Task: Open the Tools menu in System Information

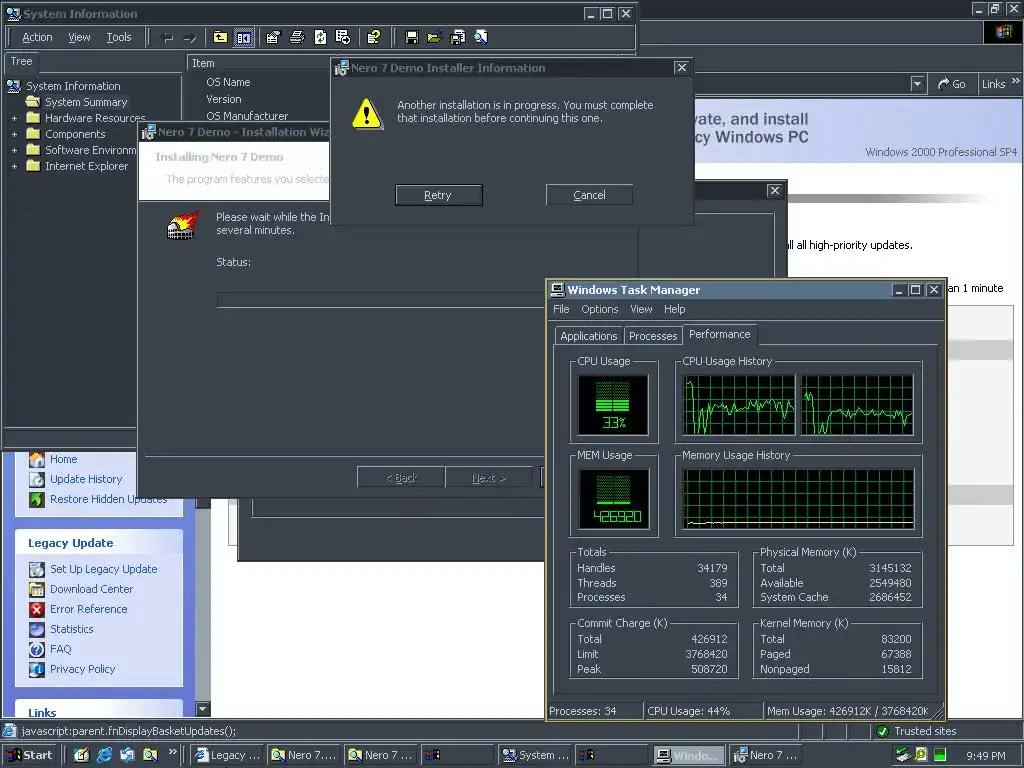Action: click(119, 37)
